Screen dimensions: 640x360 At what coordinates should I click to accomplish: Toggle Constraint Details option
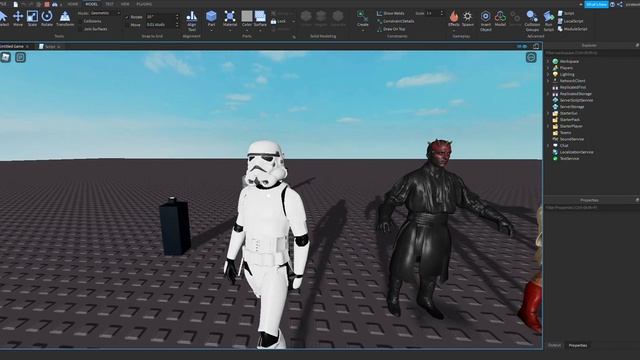[395, 21]
